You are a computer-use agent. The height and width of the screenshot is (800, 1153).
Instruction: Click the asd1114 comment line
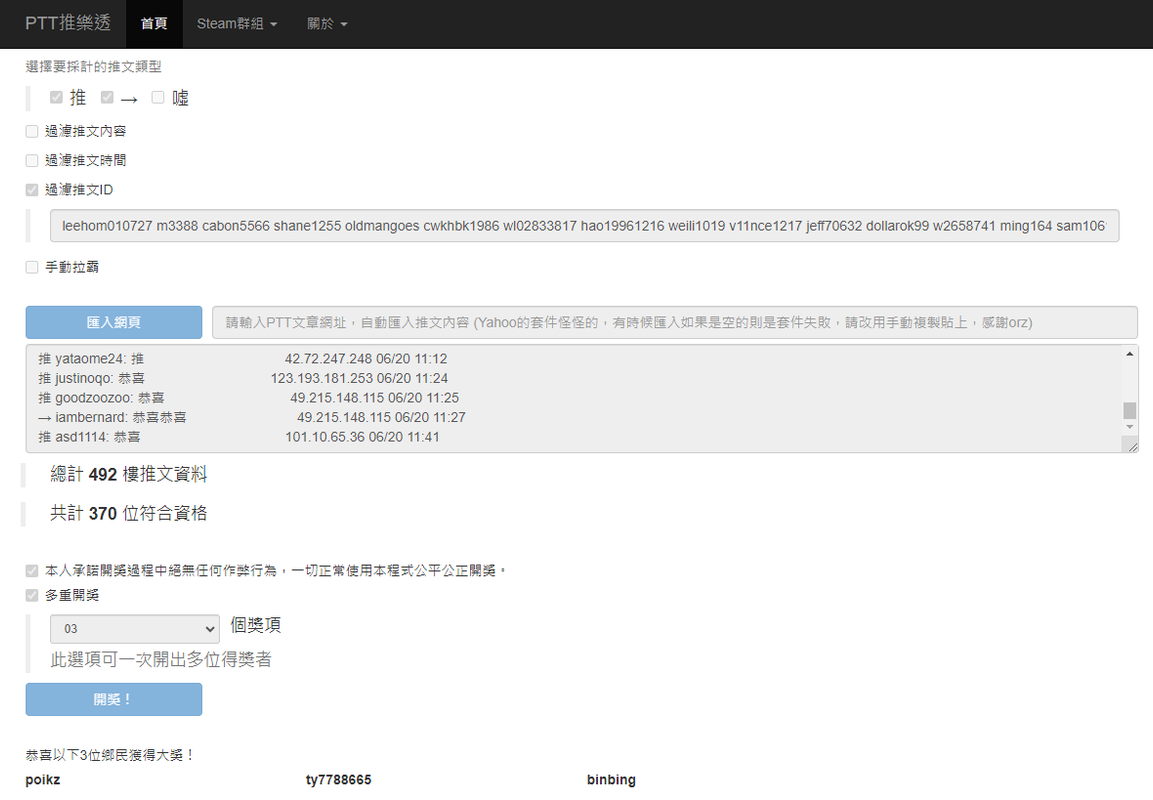click(239, 437)
